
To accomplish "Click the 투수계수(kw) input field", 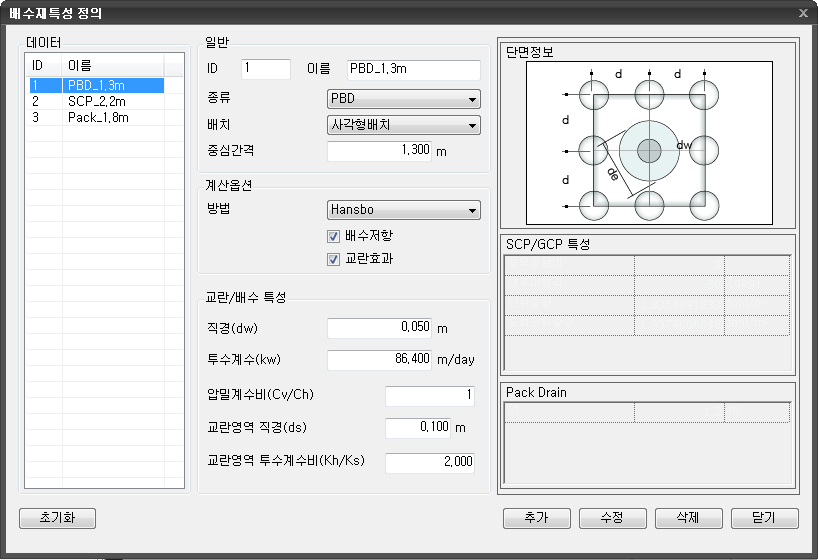I will pos(380,359).
